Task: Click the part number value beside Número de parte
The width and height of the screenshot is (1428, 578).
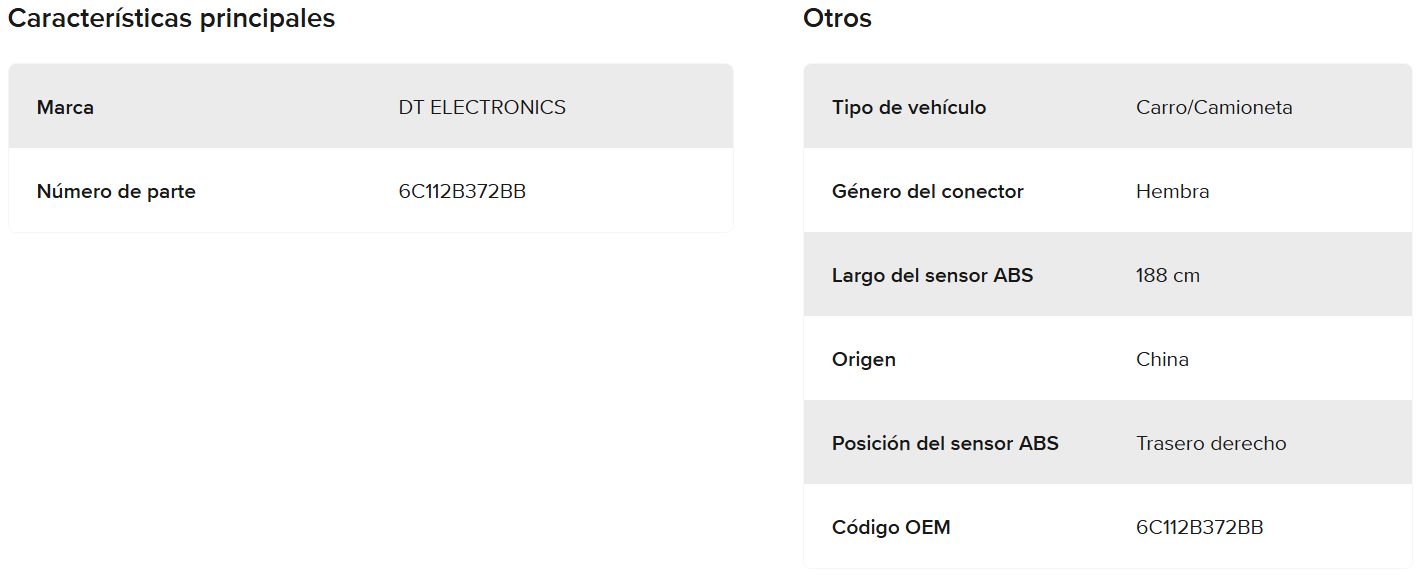Action: [x=462, y=191]
